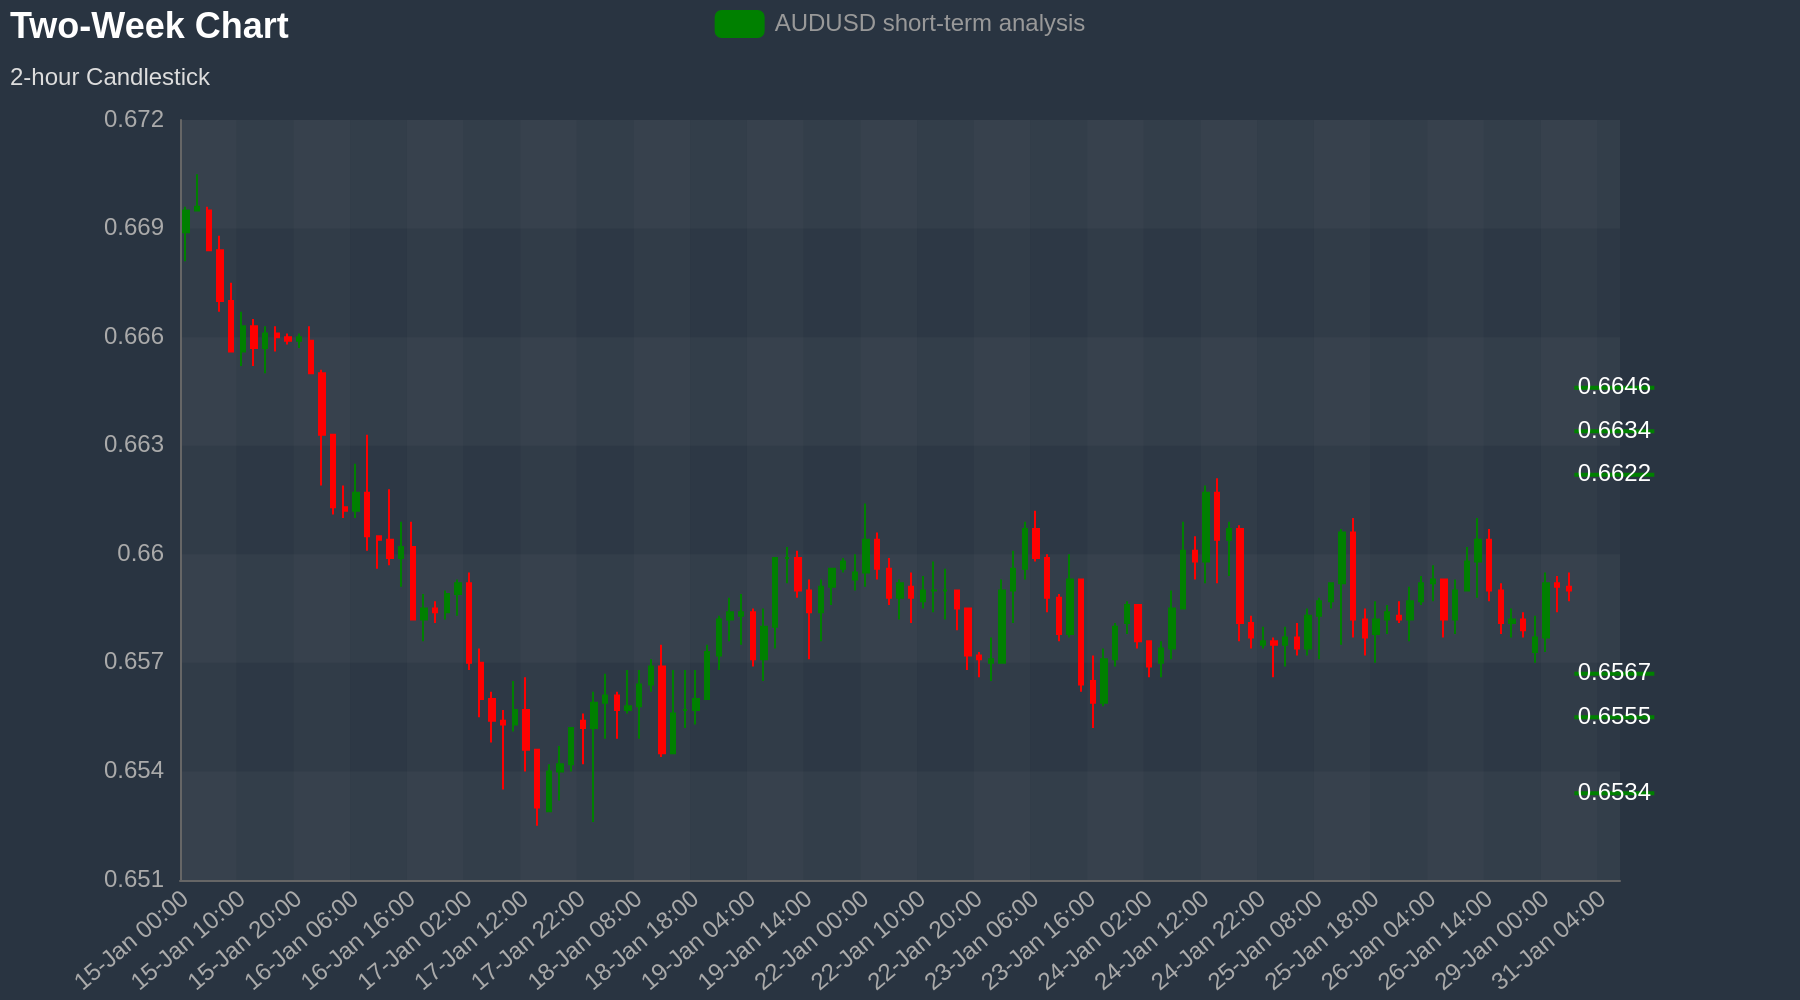Click the 16-Jan 06:00 x-axis label
This screenshot has height=1000, width=1800.
click(302, 940)
